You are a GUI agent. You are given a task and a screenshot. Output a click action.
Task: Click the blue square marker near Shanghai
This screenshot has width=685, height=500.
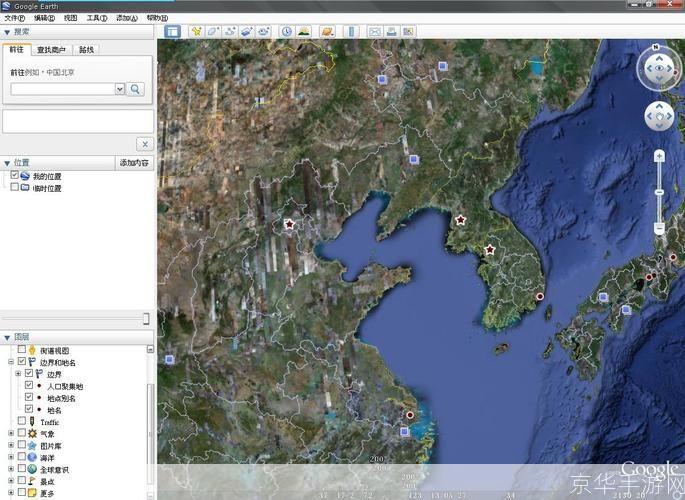405,432
